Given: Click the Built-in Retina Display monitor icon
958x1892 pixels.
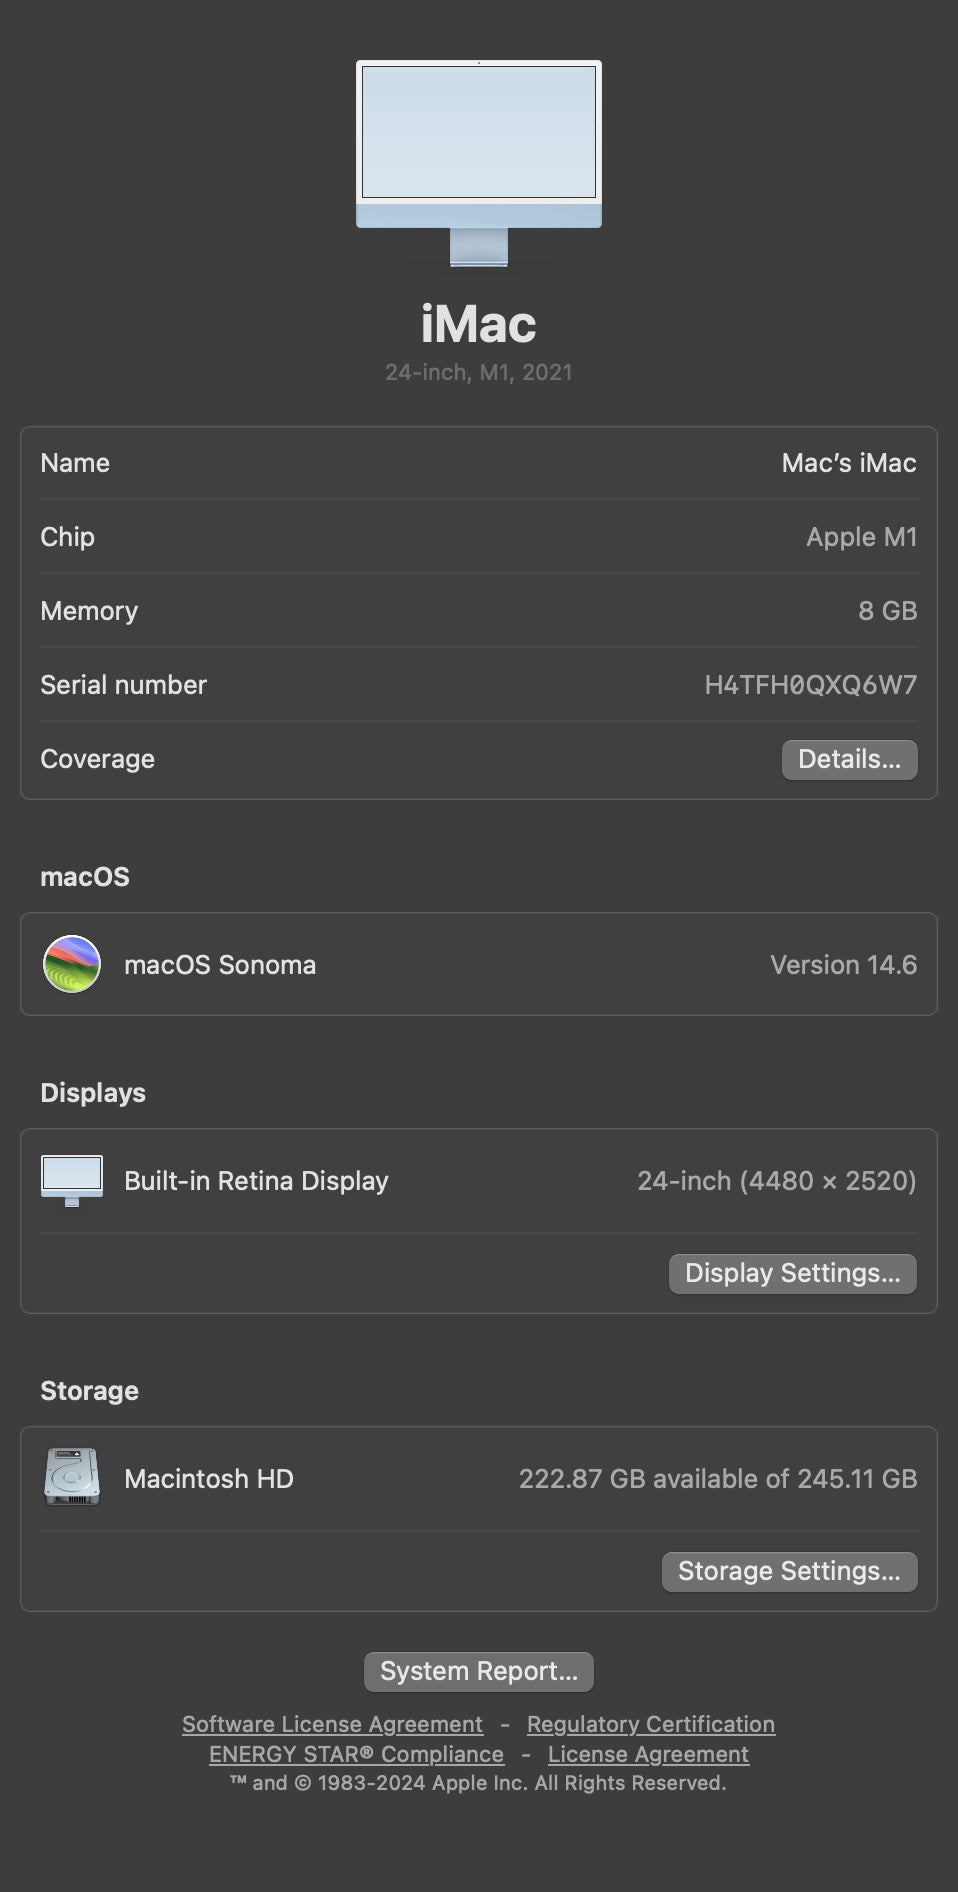Looking at the screenshot, I should (72, 1180).
